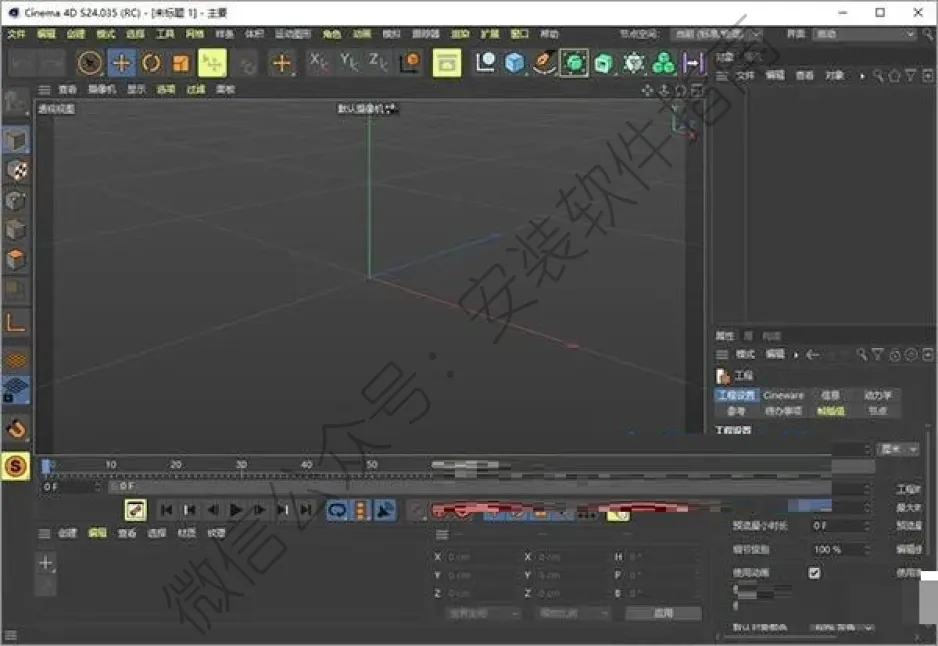
Task: Open the 角色 menu
Action: [331, 34]
